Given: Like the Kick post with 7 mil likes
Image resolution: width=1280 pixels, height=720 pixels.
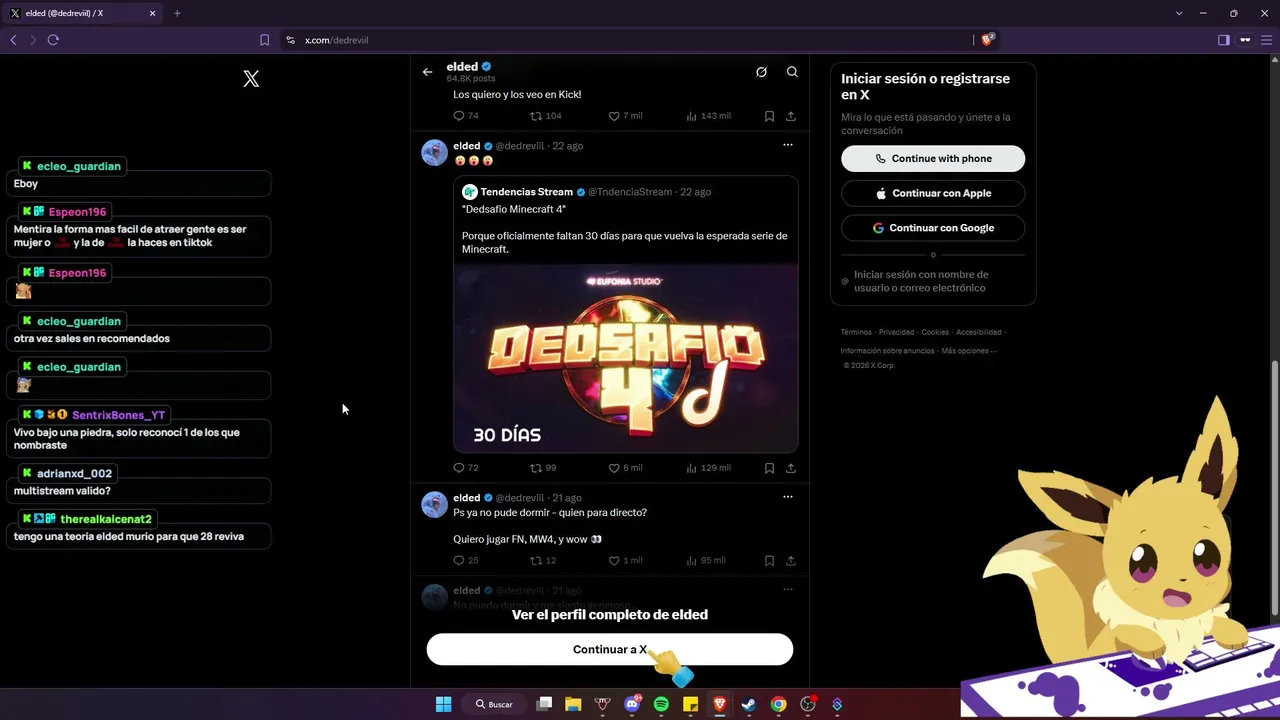Looking at the screenshot, I should [625, 116].
